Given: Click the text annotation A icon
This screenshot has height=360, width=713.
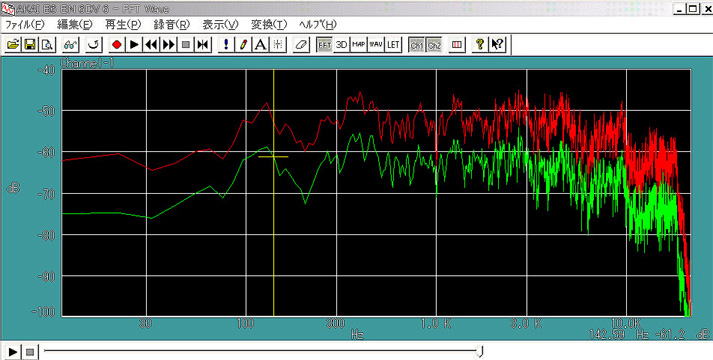Looking at the screenshot, I should click(x=261, y=45).
